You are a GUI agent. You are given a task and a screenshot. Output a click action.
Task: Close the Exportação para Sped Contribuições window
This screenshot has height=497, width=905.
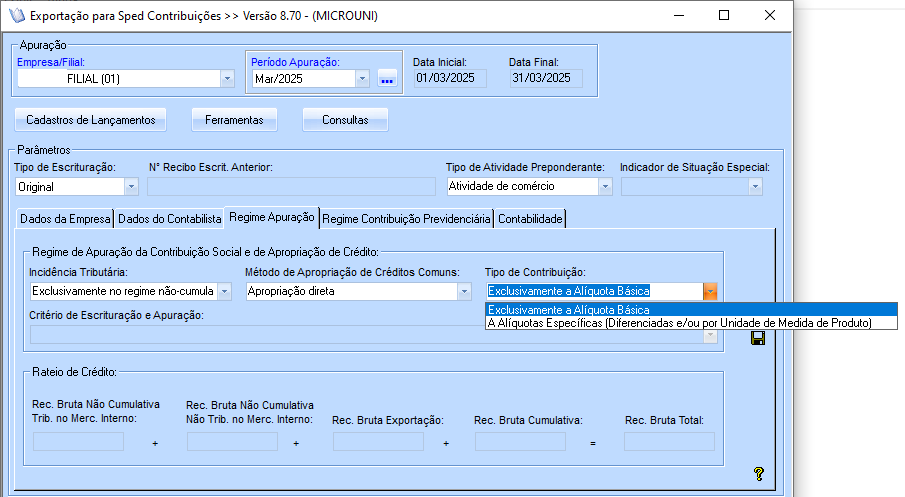coord(770,16)
